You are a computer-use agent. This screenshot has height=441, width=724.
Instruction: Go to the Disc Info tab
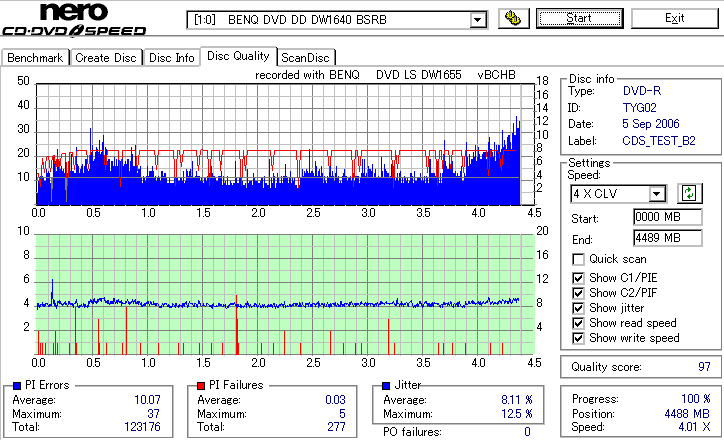(x=172, y=58)
